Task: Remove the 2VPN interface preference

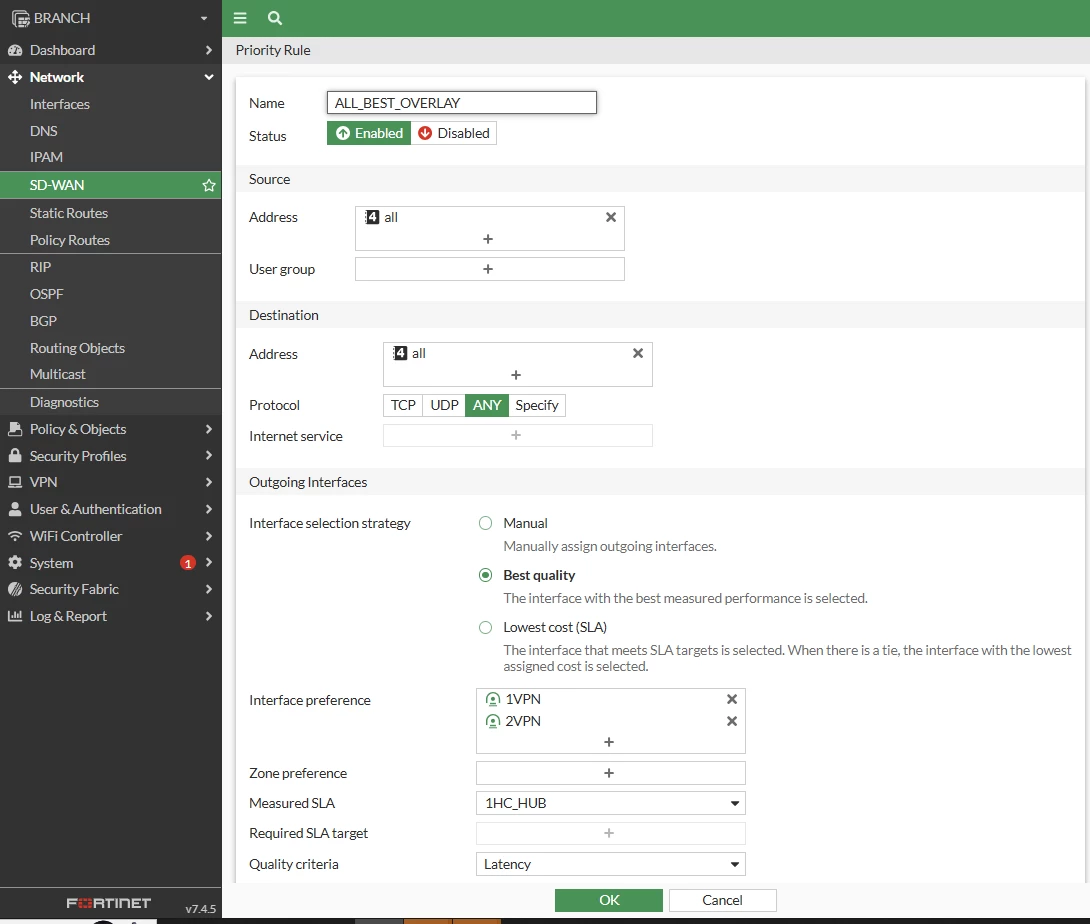Action: click(732, 721)
